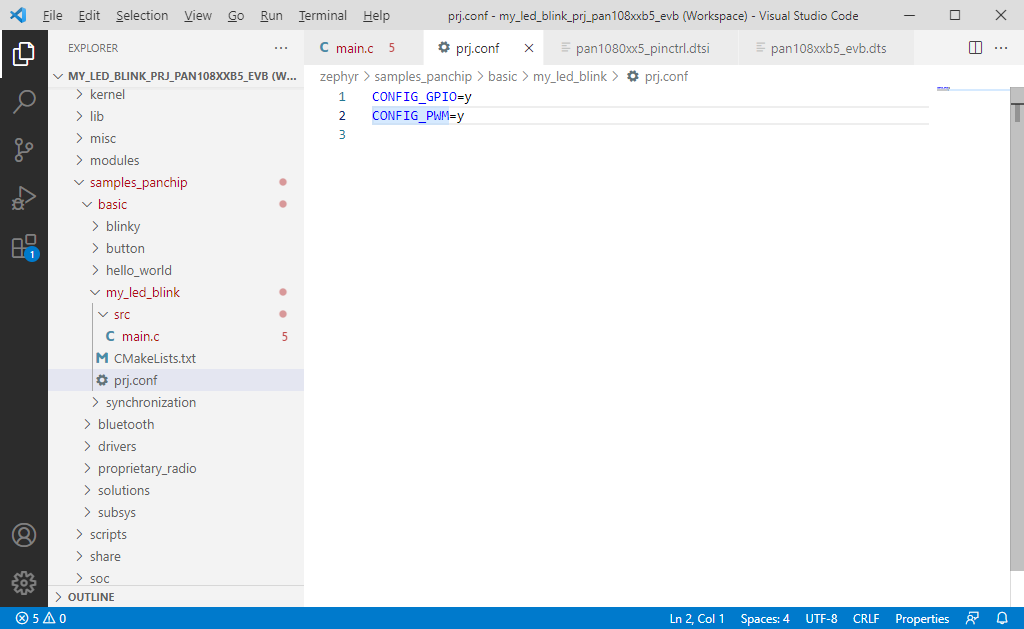Expand the subsys folder
The image size is (1024, 629).
(176, 512)
